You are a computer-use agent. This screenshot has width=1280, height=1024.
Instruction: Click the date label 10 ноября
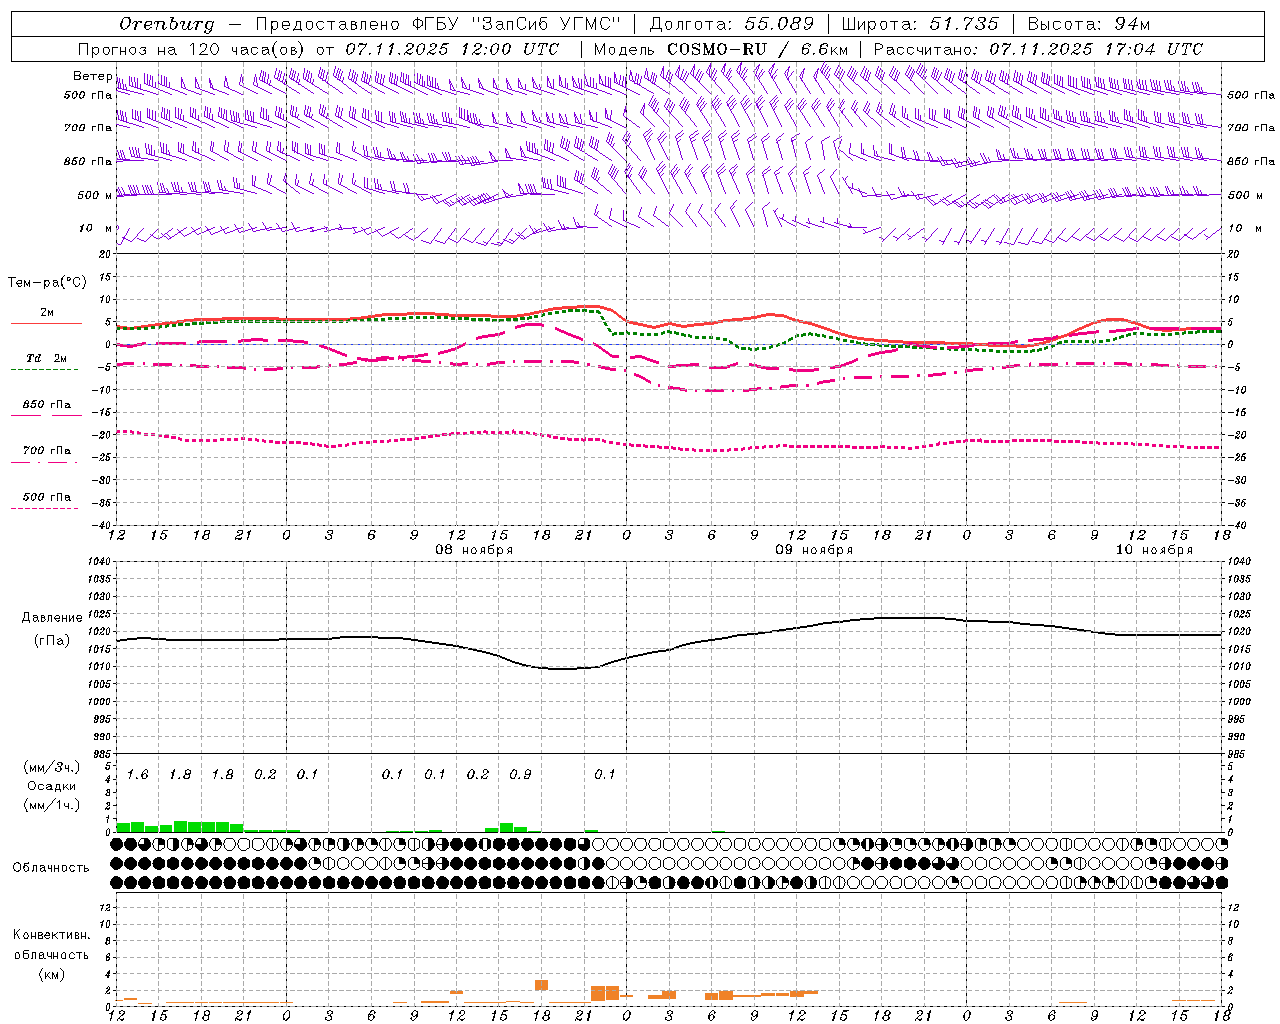tap(1154, 550)
